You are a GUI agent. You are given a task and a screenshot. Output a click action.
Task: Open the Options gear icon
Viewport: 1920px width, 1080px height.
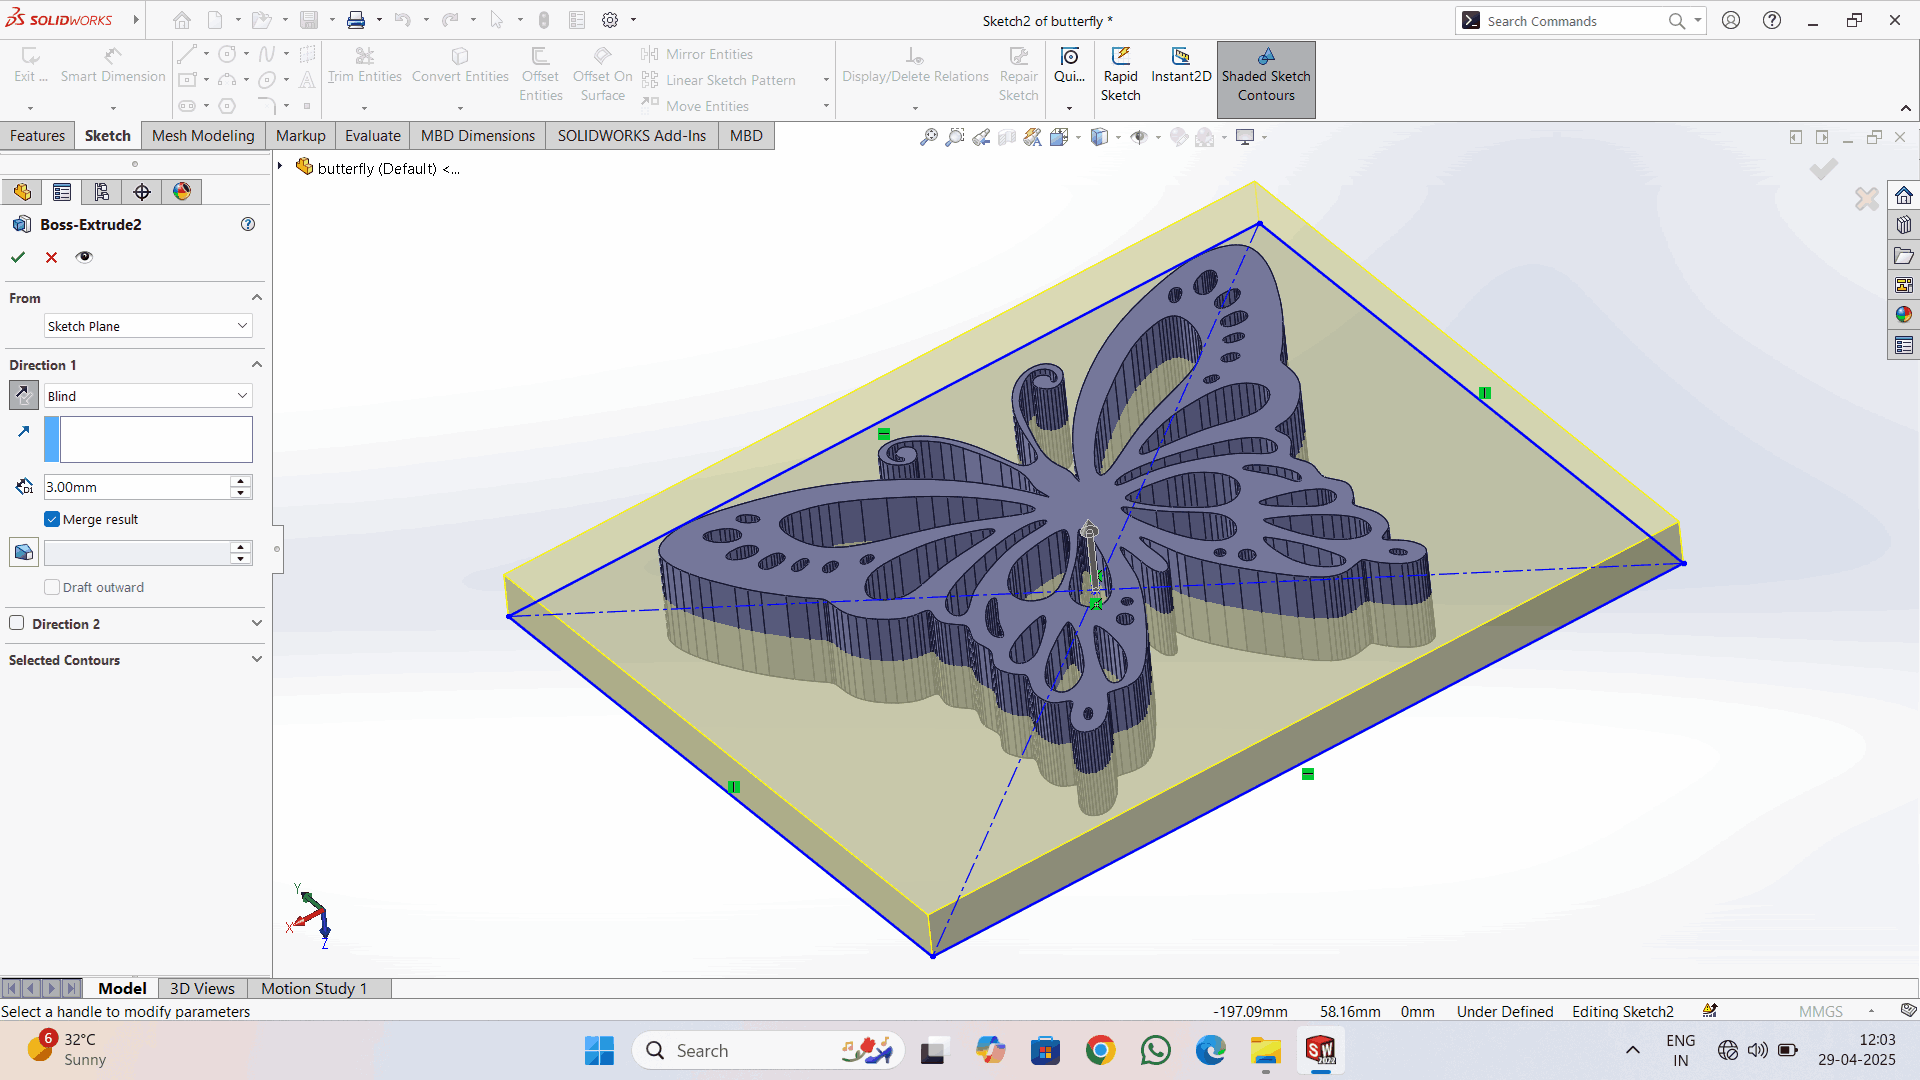(x=610, y=20)
